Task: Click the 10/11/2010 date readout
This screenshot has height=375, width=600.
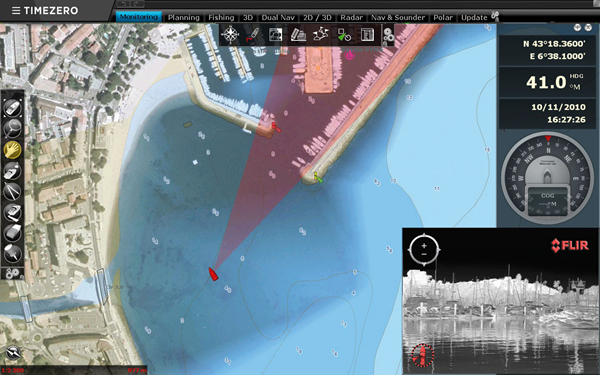Action: pos(558,107)
